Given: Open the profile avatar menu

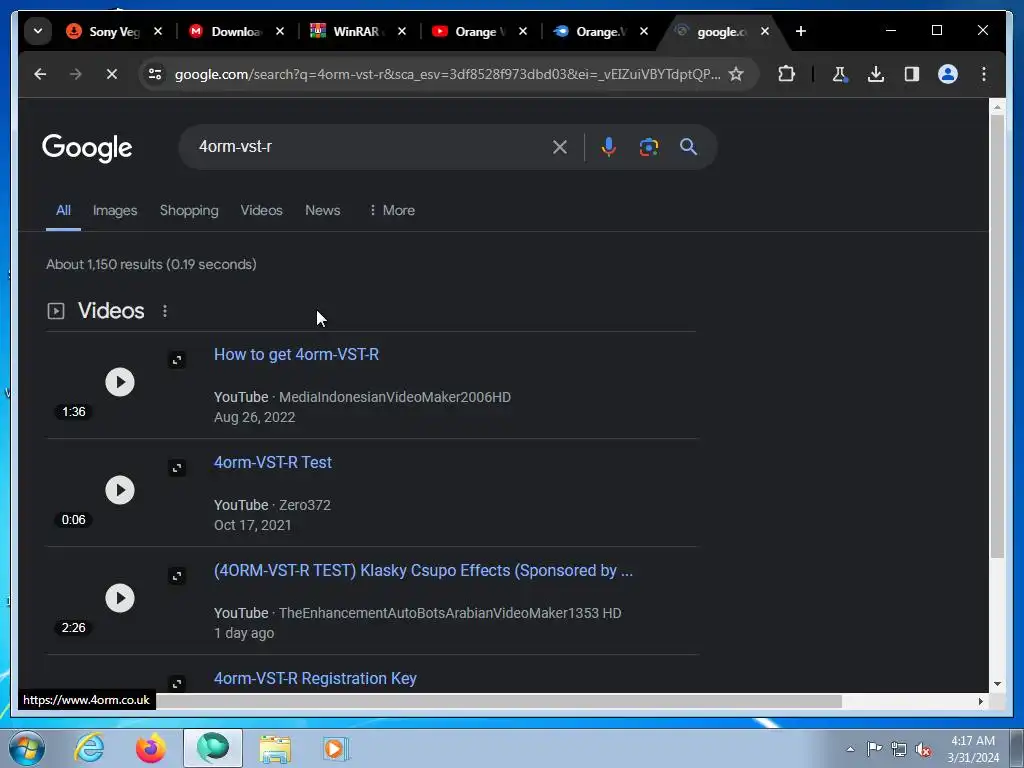Looking at the screenshot, I should click(x=948, y=74).
